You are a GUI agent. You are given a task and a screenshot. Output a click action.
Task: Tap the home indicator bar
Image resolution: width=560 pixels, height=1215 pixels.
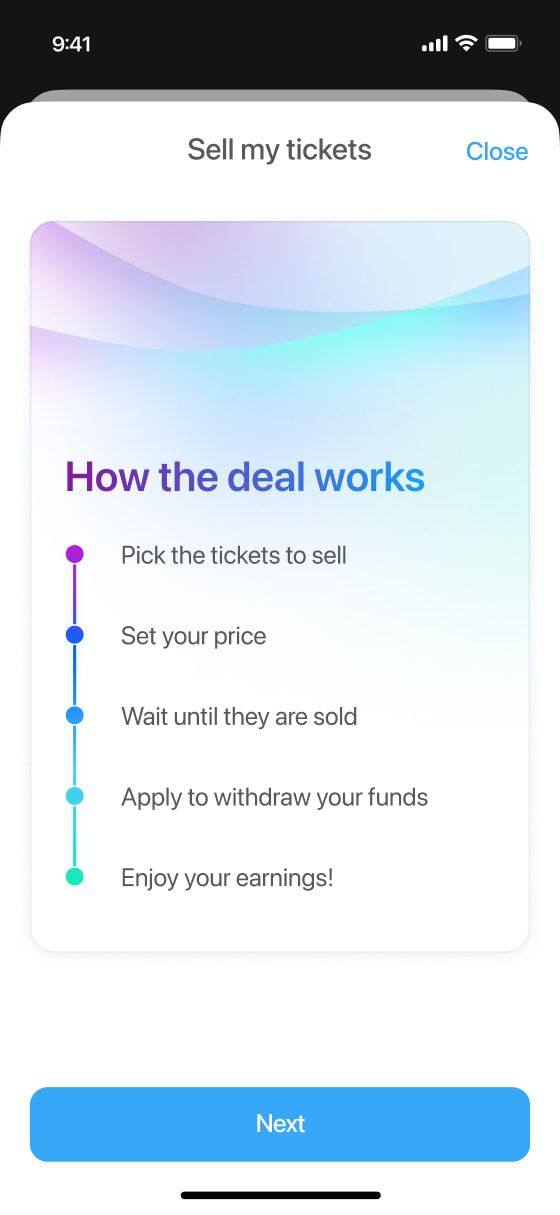280,1195
